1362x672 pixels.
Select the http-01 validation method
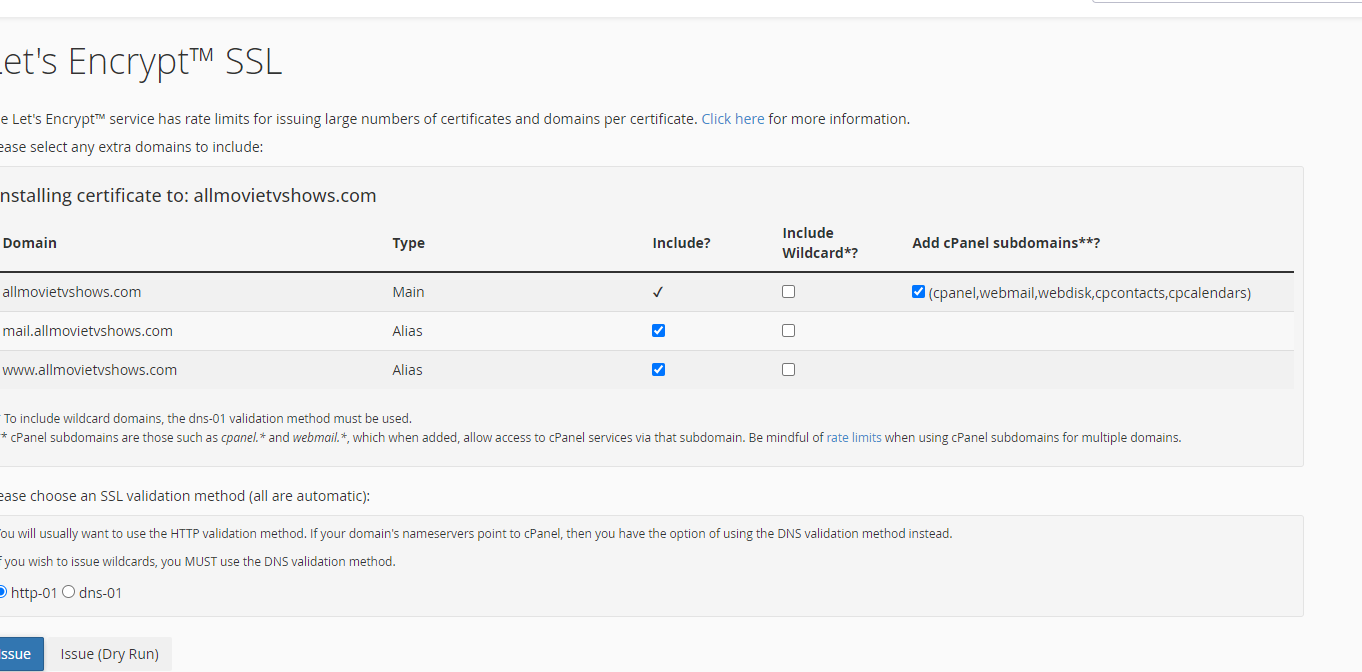click(3, 592)
